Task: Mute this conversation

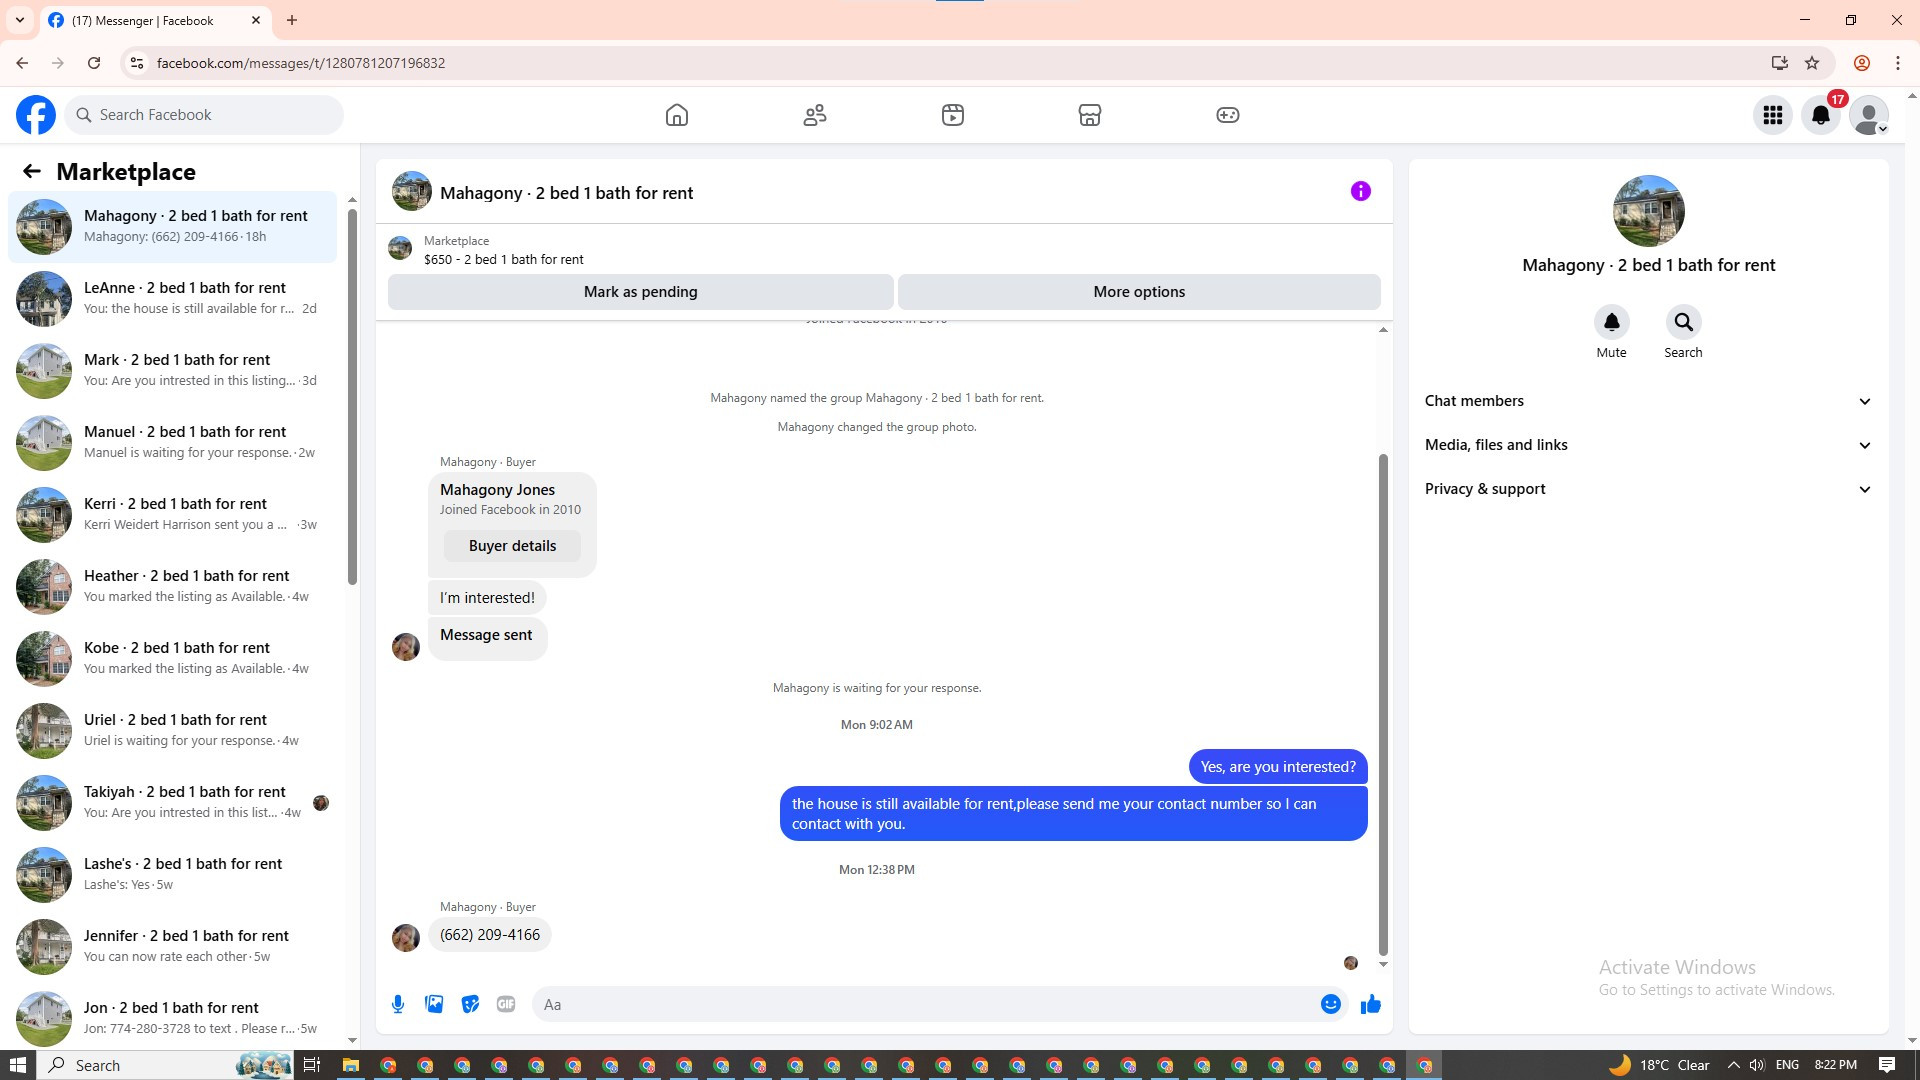Action: coord(1611,323)
